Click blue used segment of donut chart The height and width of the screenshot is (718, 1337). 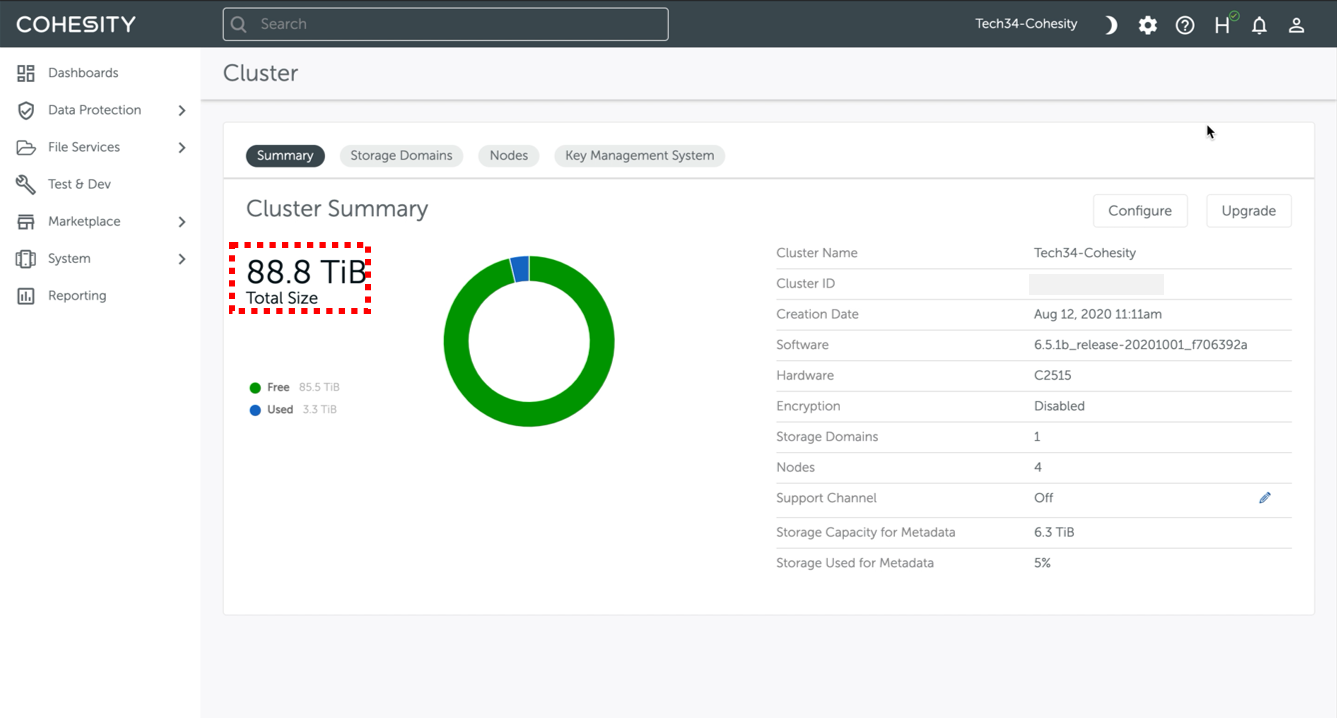coord(520,268)
